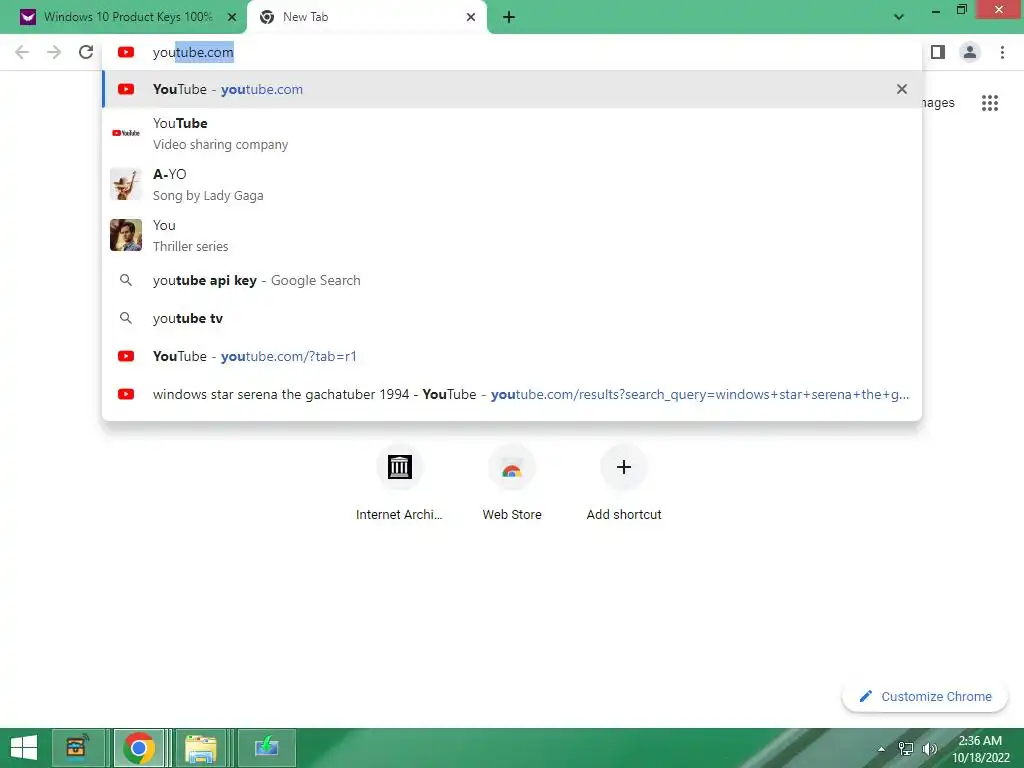Open the Chrome three-dot menu
The width and height of the screenshot is (1024, 768).
[1002, 52]
